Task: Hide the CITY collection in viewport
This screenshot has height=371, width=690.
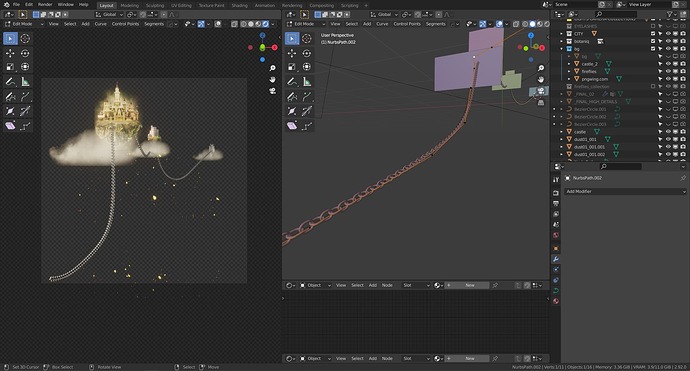Action: pos(668,33)
